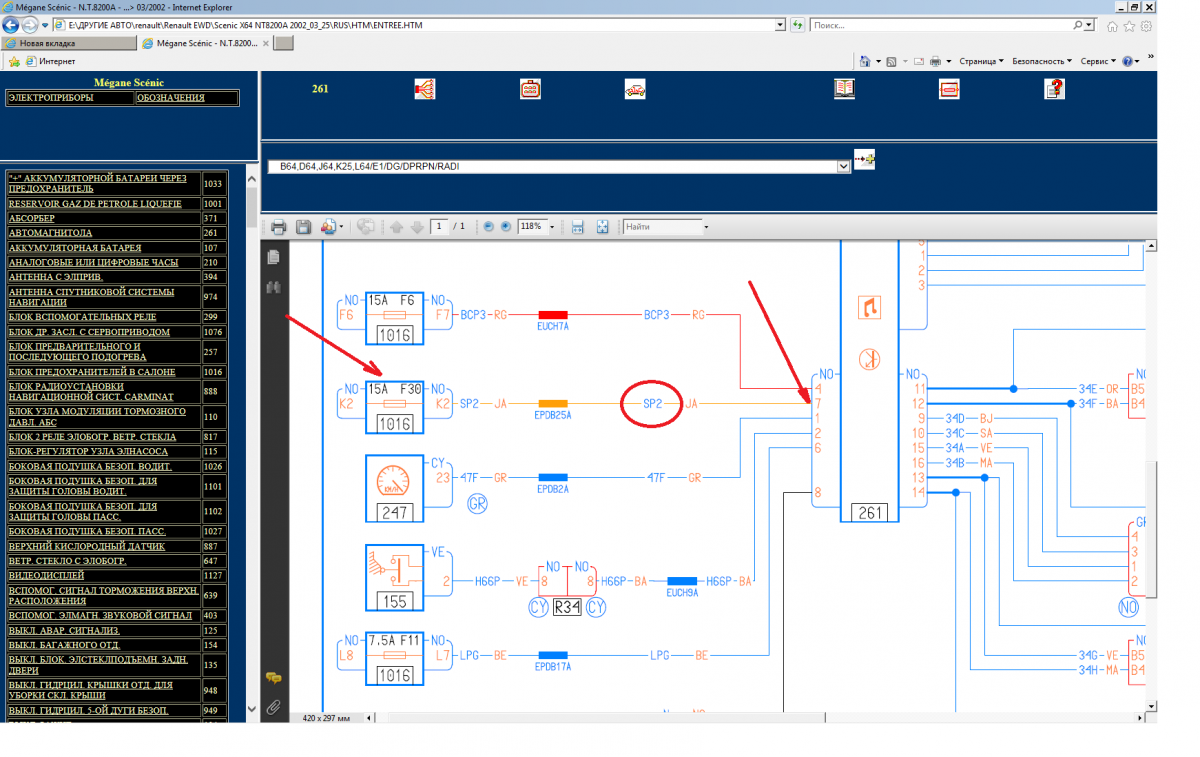Open the PDF collaborate share icon
The height and width of the screenshot is (757, 1200).
tap(327, 227)
